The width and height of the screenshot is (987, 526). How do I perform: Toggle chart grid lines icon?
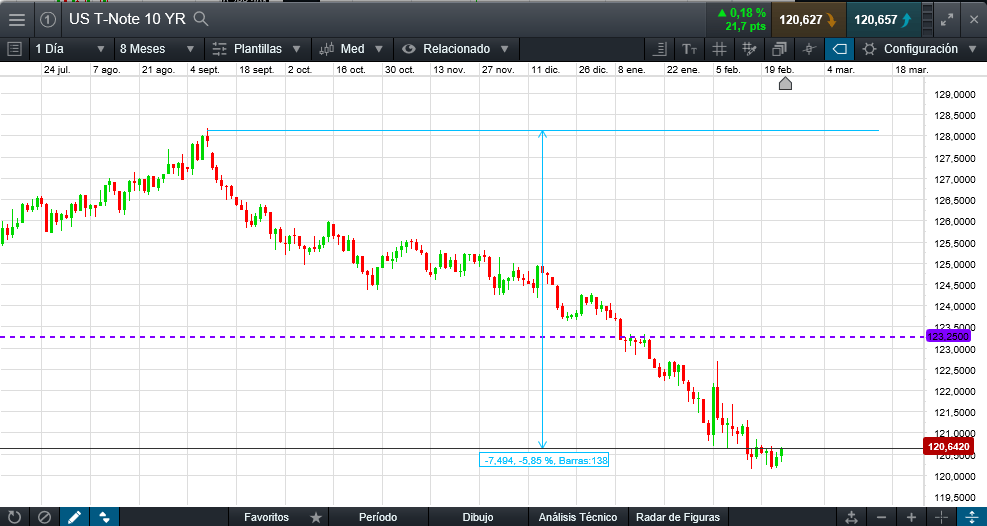pyautogui.click(x=719, y=49)
